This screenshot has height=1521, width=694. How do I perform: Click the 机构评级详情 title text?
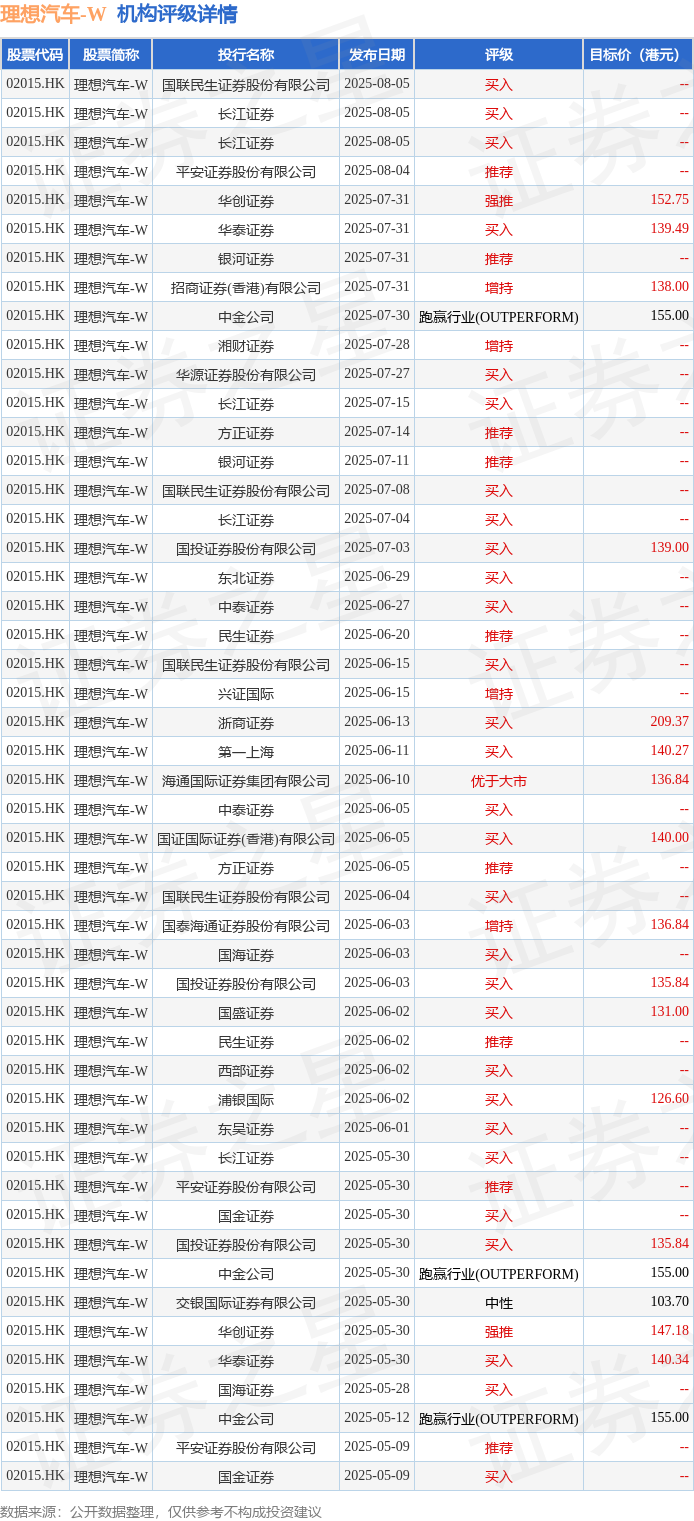coord(177,14)
